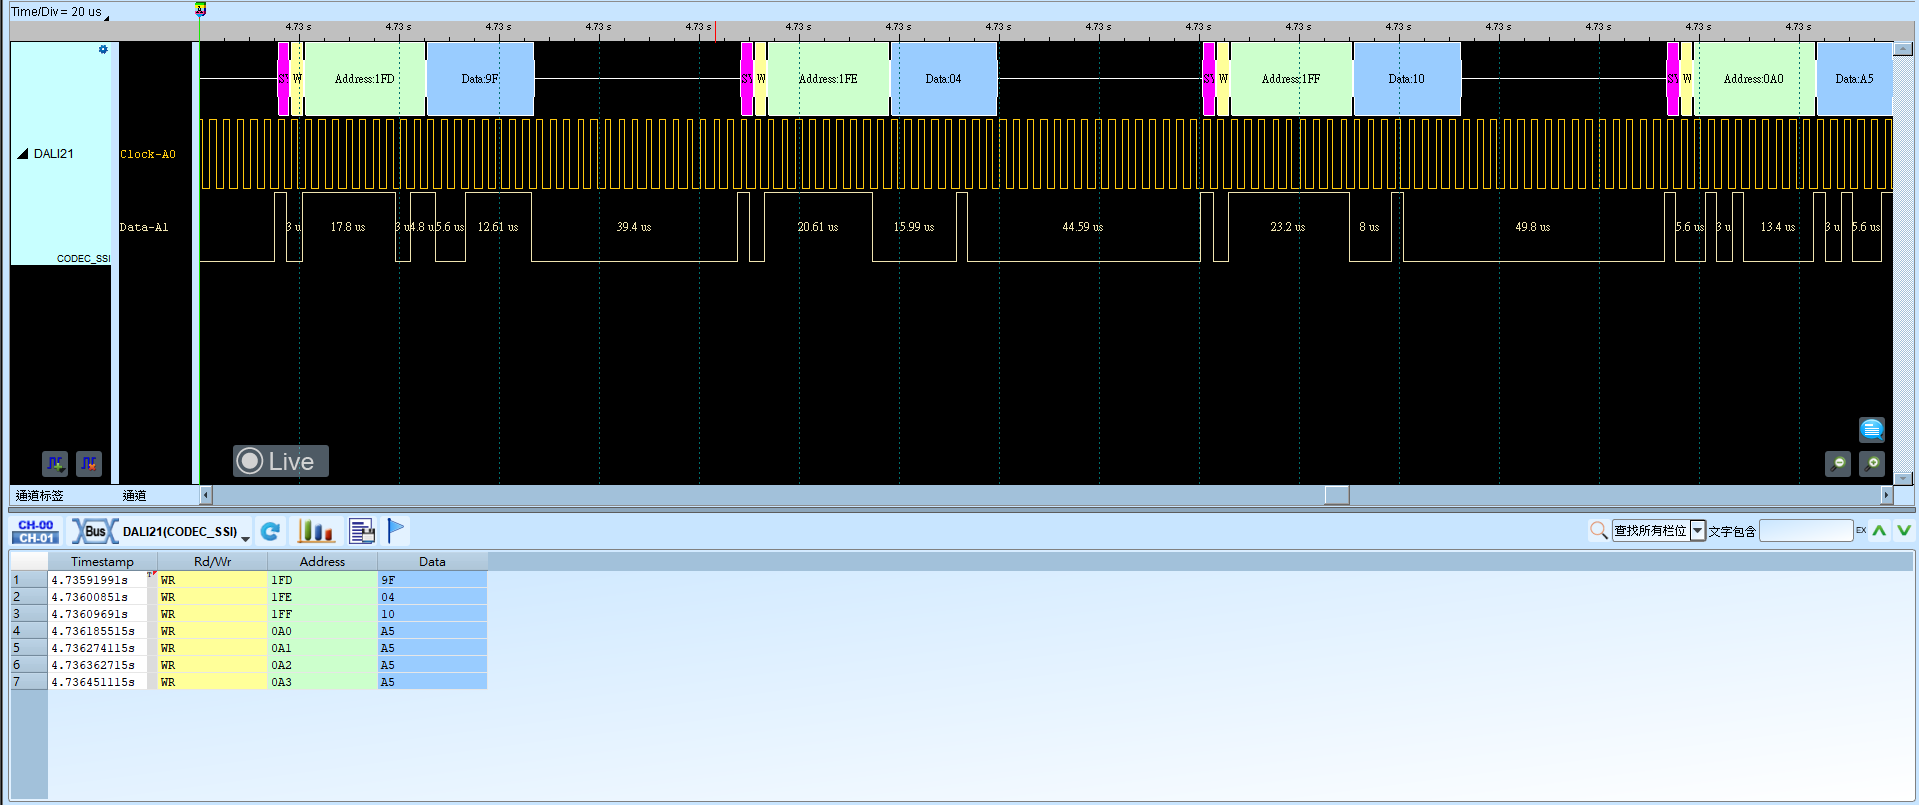
Task: Click the trigger marker on time ruler
Action: (200, 9)
